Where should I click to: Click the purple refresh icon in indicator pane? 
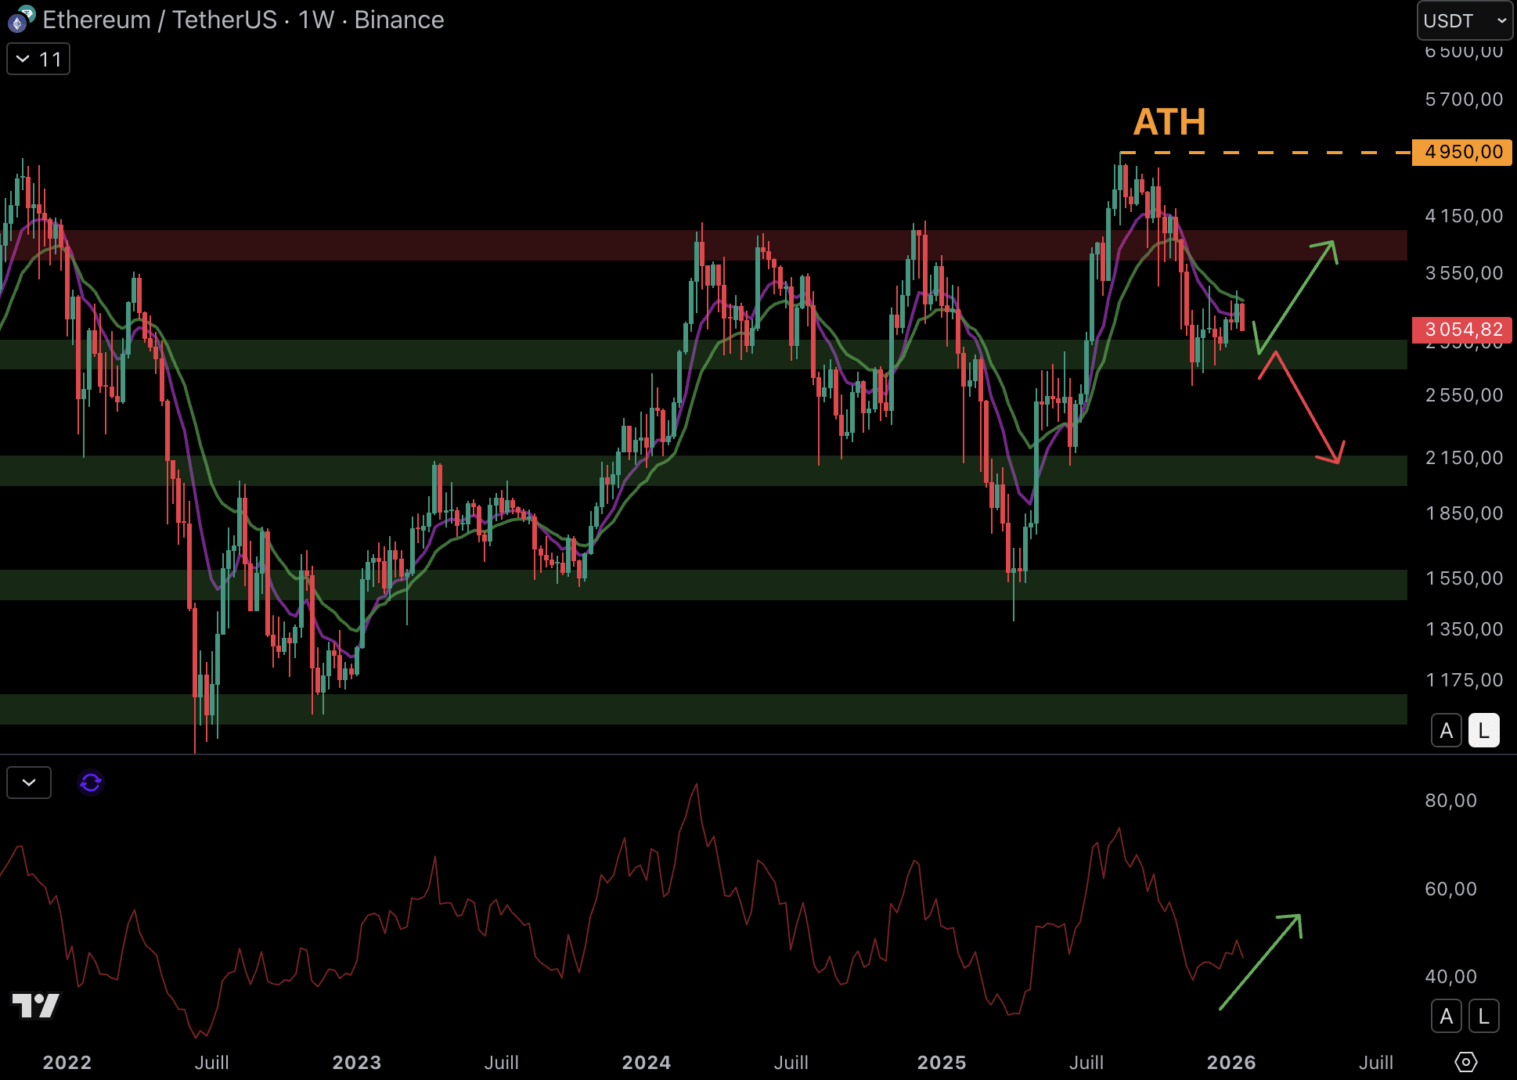tap(90, 783)
